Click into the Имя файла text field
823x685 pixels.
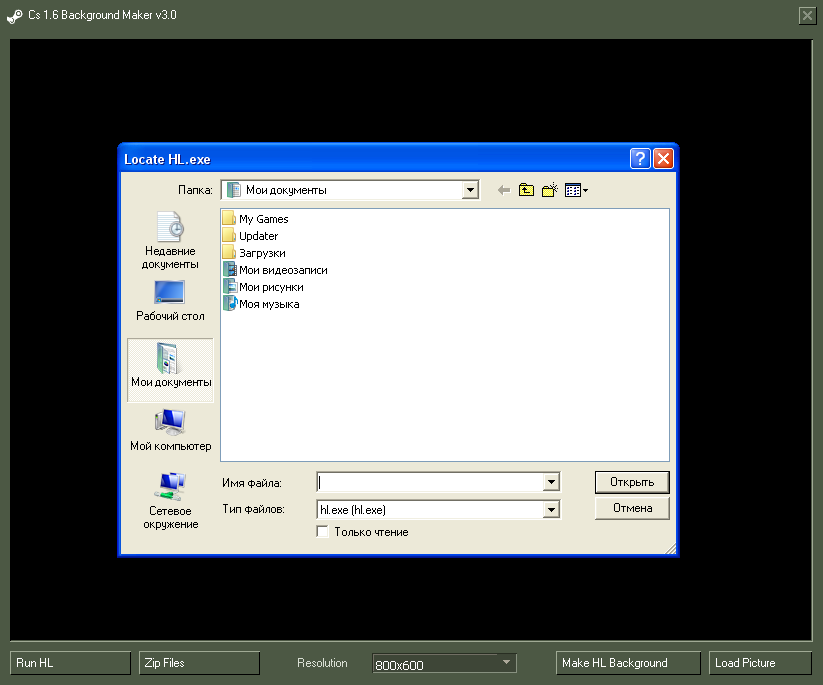(x=430, y=482)
